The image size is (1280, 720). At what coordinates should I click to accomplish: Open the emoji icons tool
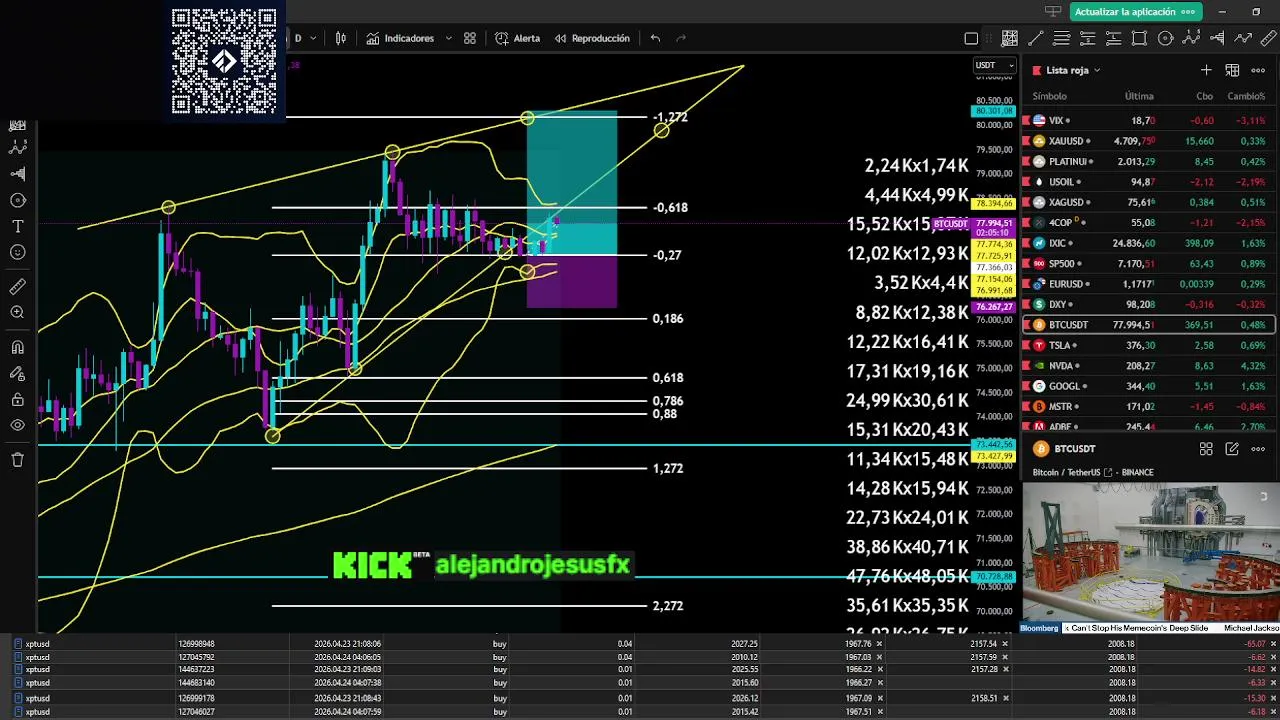click(17, 253)
